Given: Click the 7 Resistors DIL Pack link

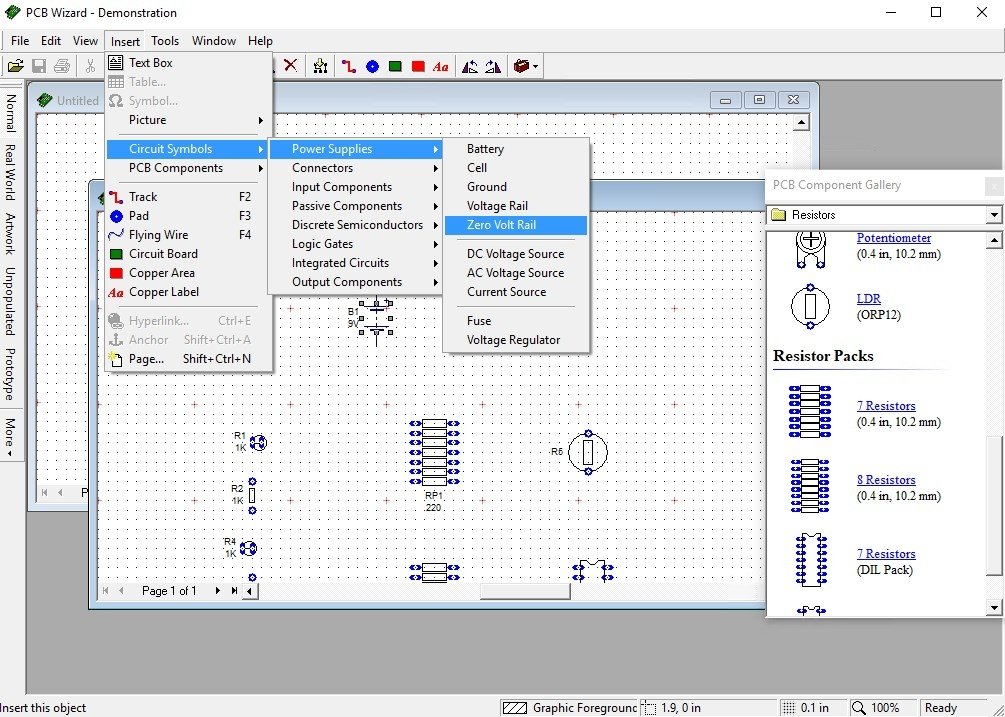Looking at the screenshot, I should pos(886,554).
